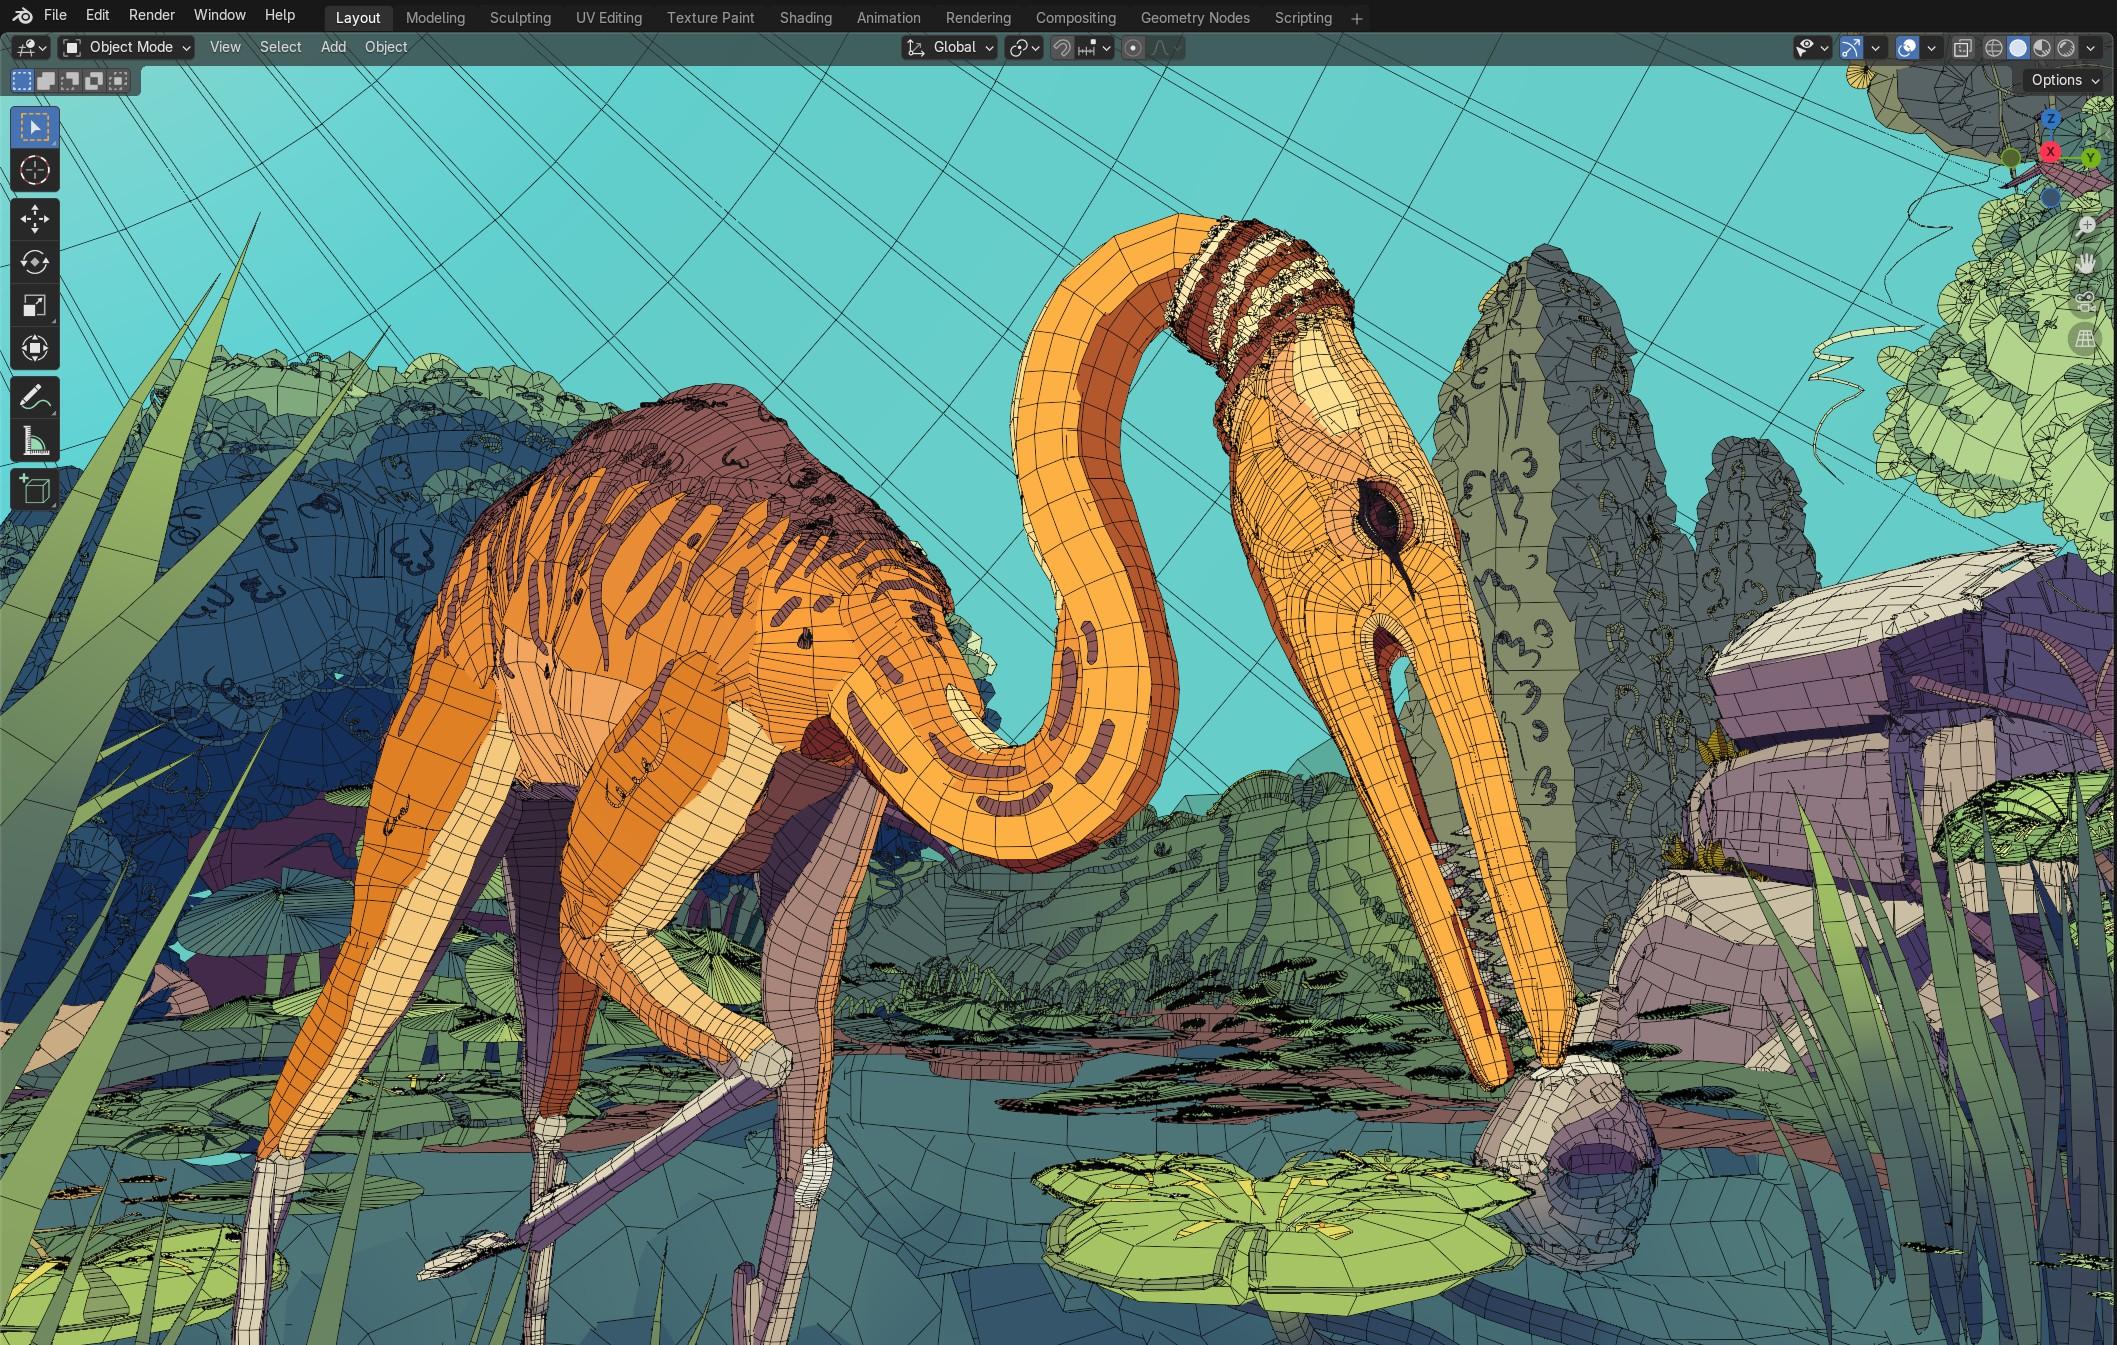This screenshot has width=2117, height=1345.
Task: Switch to perspective/orthographic grid icon
Action: [x=2085, y=339]
